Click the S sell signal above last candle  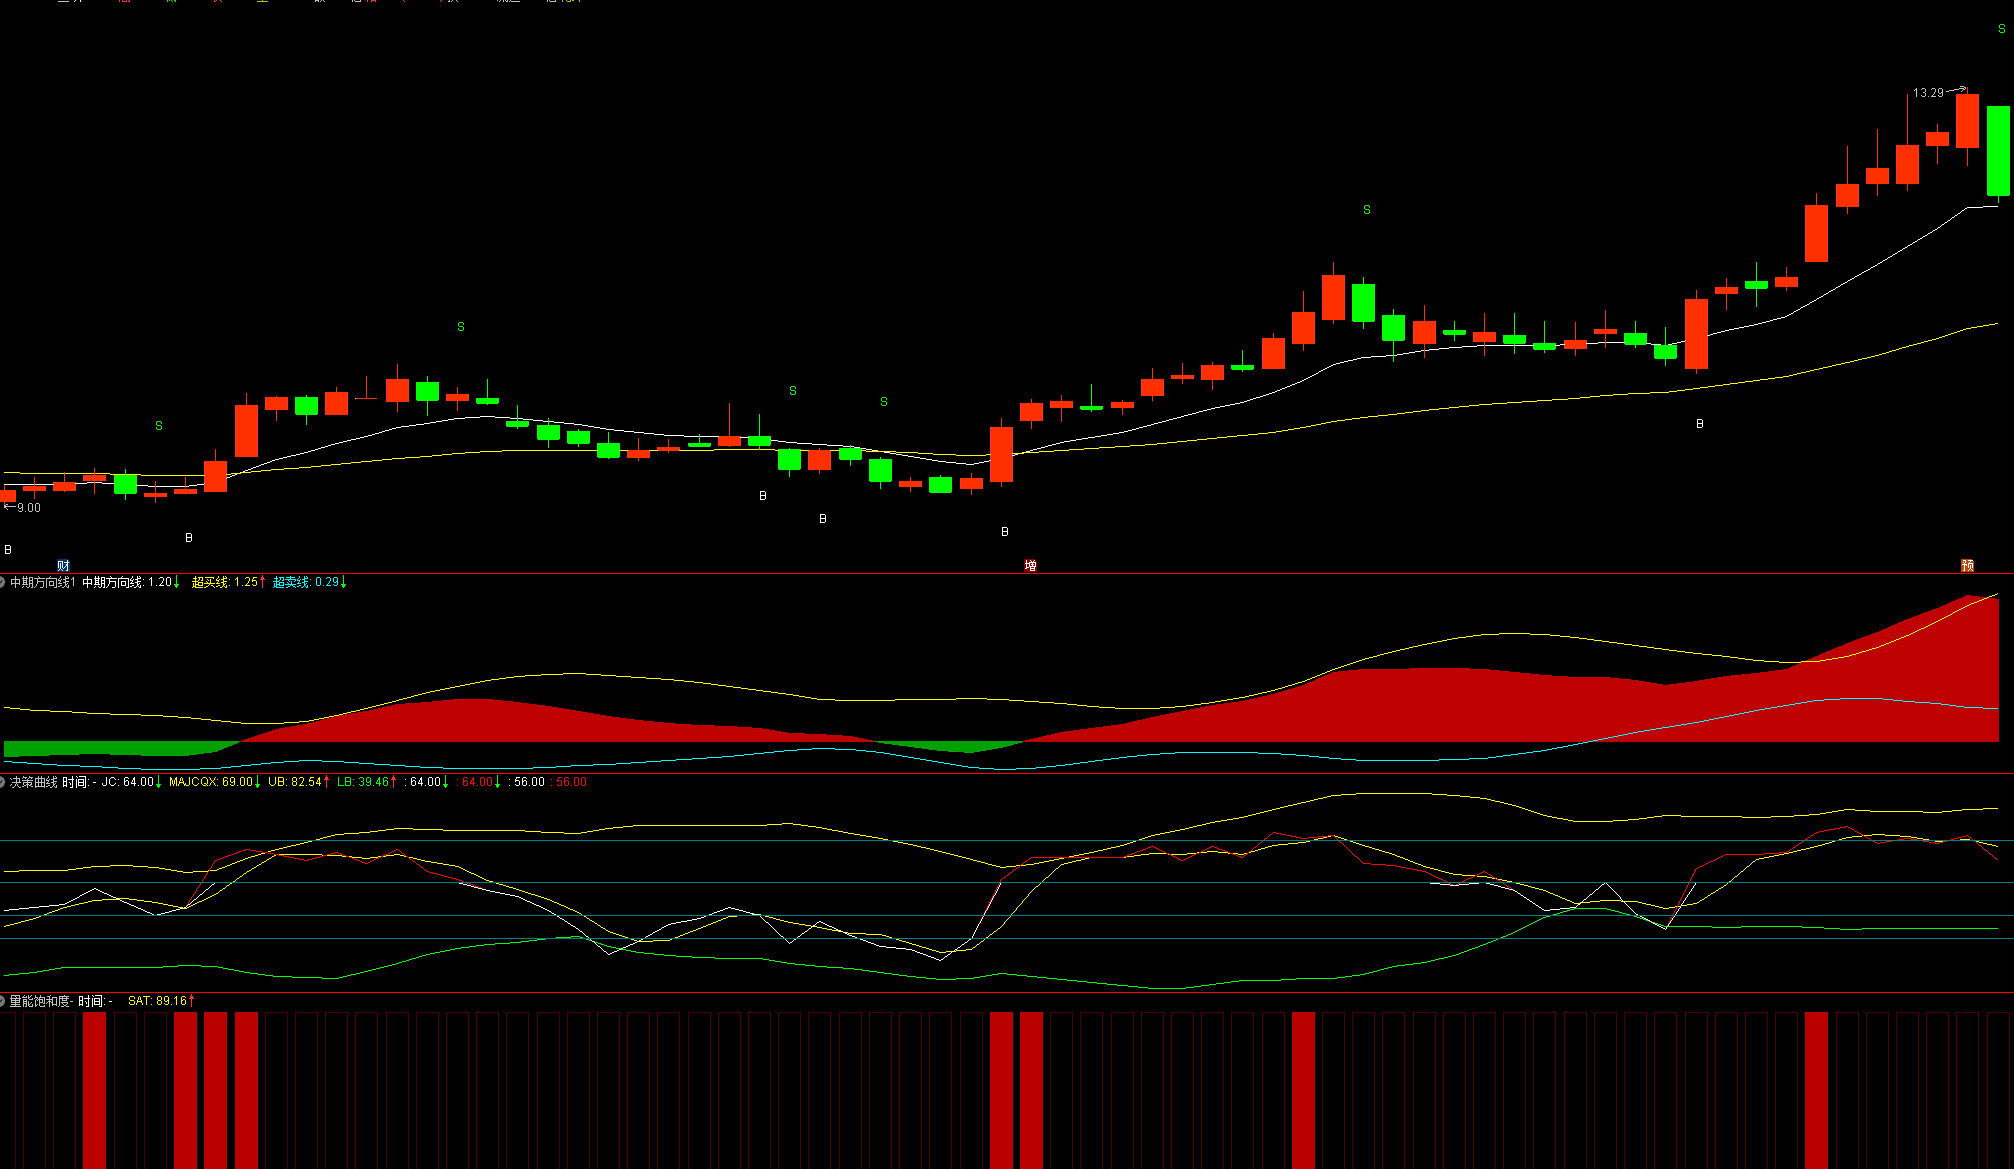tap(2001, 30)
